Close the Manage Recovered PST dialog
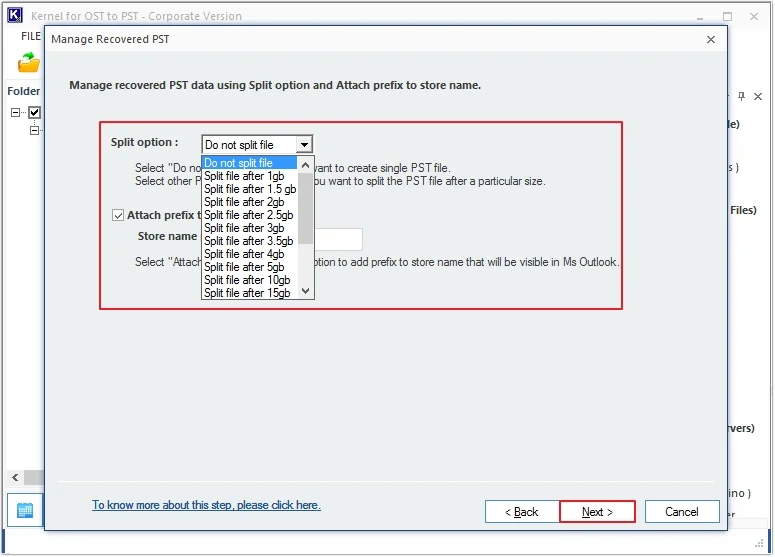775x557 pixels. (x=711, y=40)
